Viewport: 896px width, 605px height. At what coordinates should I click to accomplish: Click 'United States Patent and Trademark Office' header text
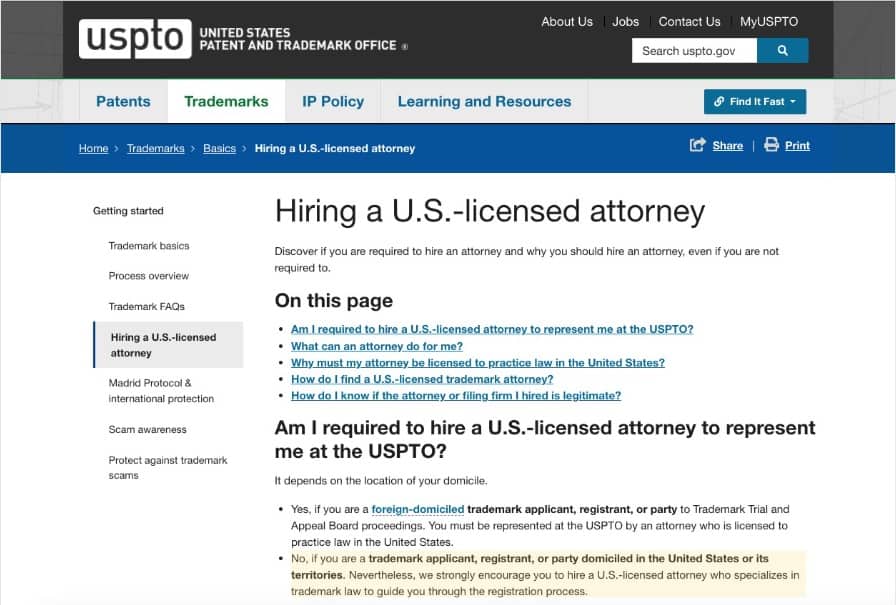[x=298, y=39]
